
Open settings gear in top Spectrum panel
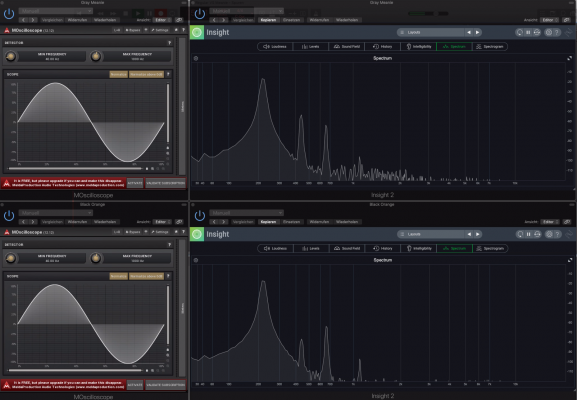[196, 58]
